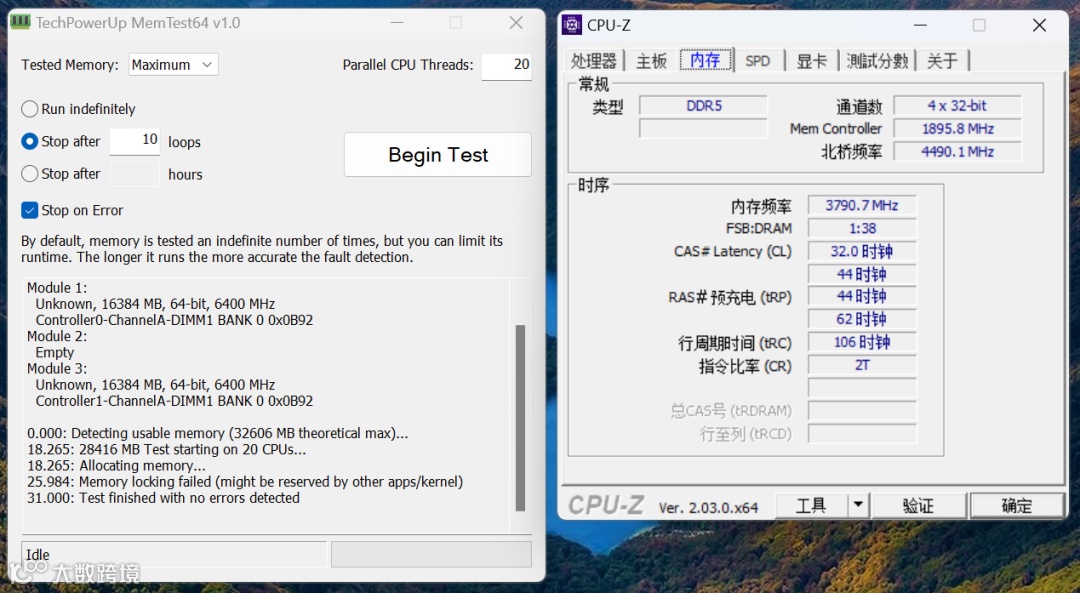Click the Parallel CPU Threads input field
The width and height of the screenshot is (1080, 593).
pyautogui.click(x=506, y=66)
